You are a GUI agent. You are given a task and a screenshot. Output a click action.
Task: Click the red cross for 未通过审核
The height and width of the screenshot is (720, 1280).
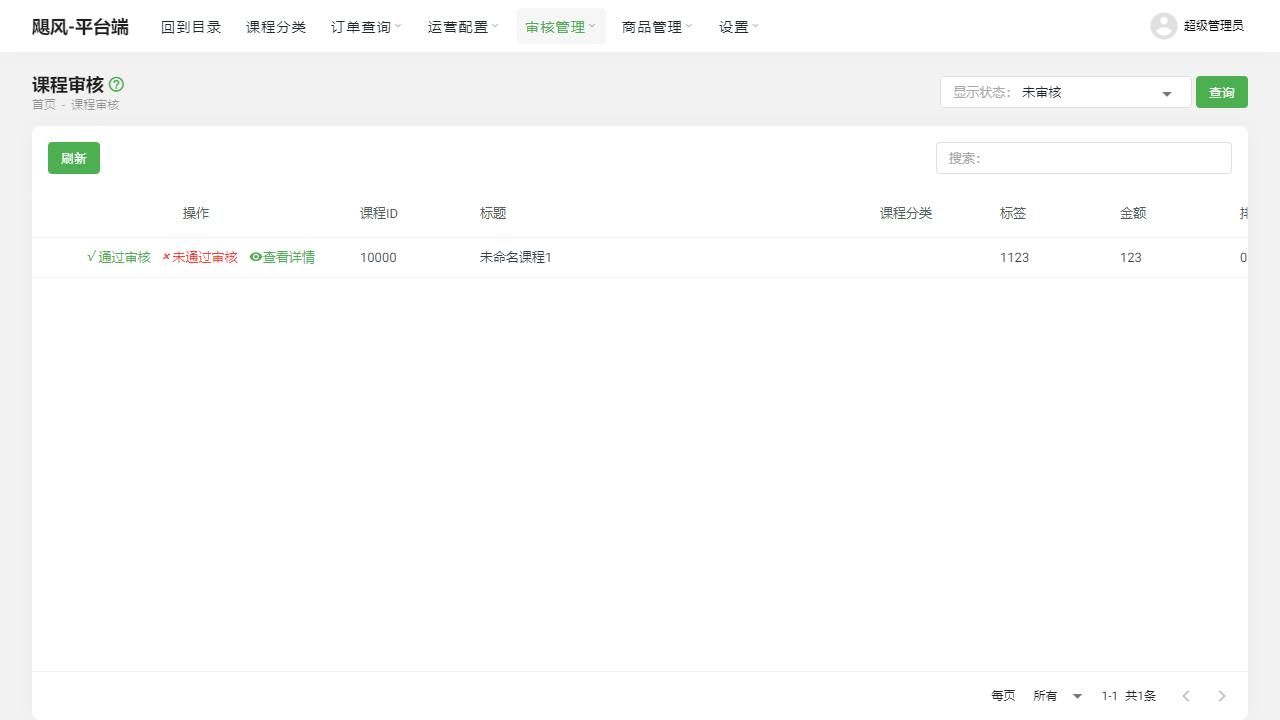pos(166,257)
